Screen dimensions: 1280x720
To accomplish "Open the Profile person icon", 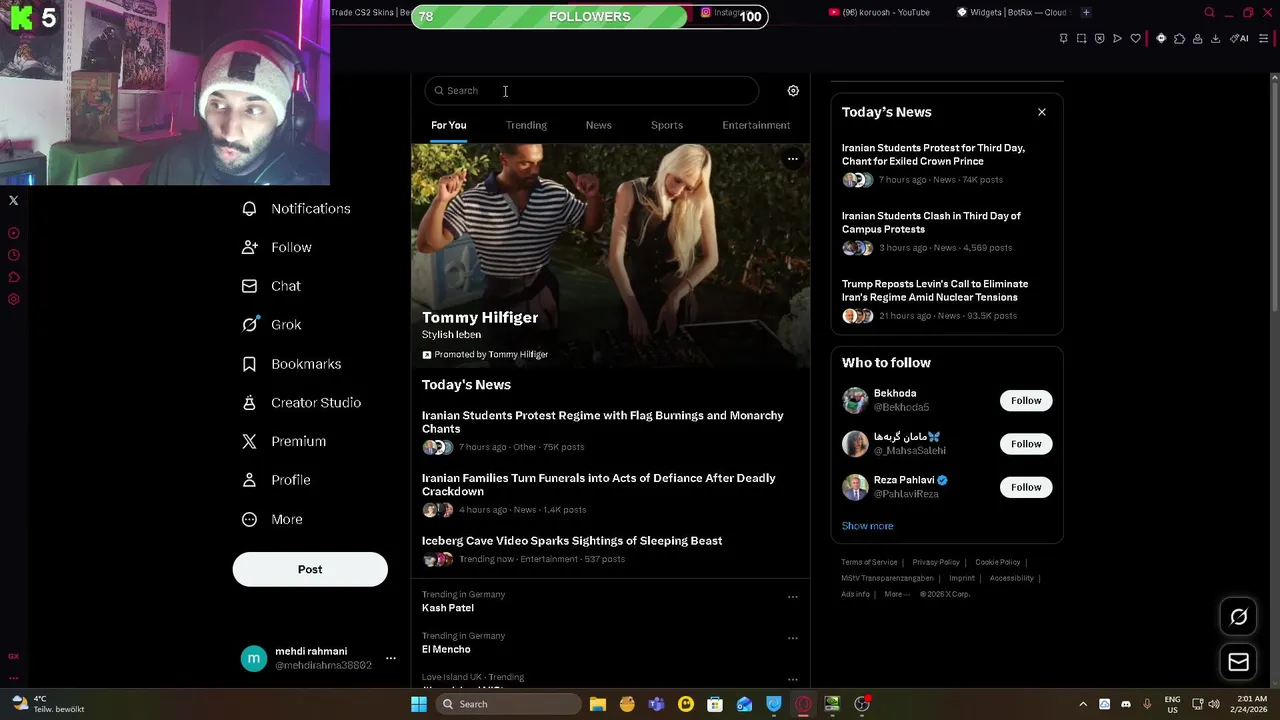I will coord(249,480).
